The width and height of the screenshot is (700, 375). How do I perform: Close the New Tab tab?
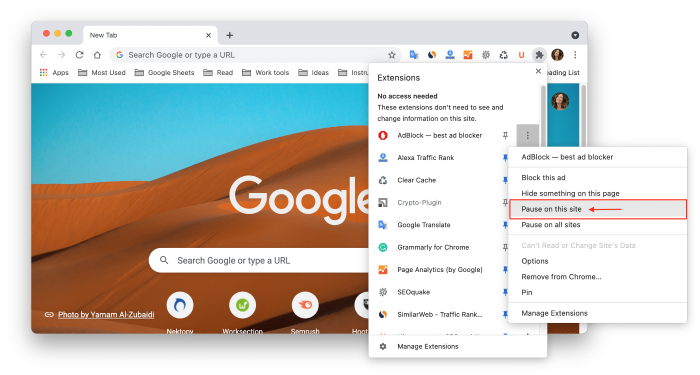coord(208,35)
